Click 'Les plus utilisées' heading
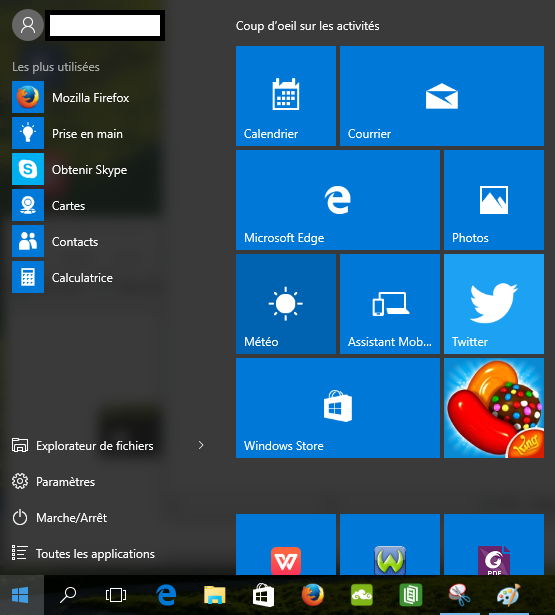The width and height of the screenshot is (555, 615). [56, 67]
